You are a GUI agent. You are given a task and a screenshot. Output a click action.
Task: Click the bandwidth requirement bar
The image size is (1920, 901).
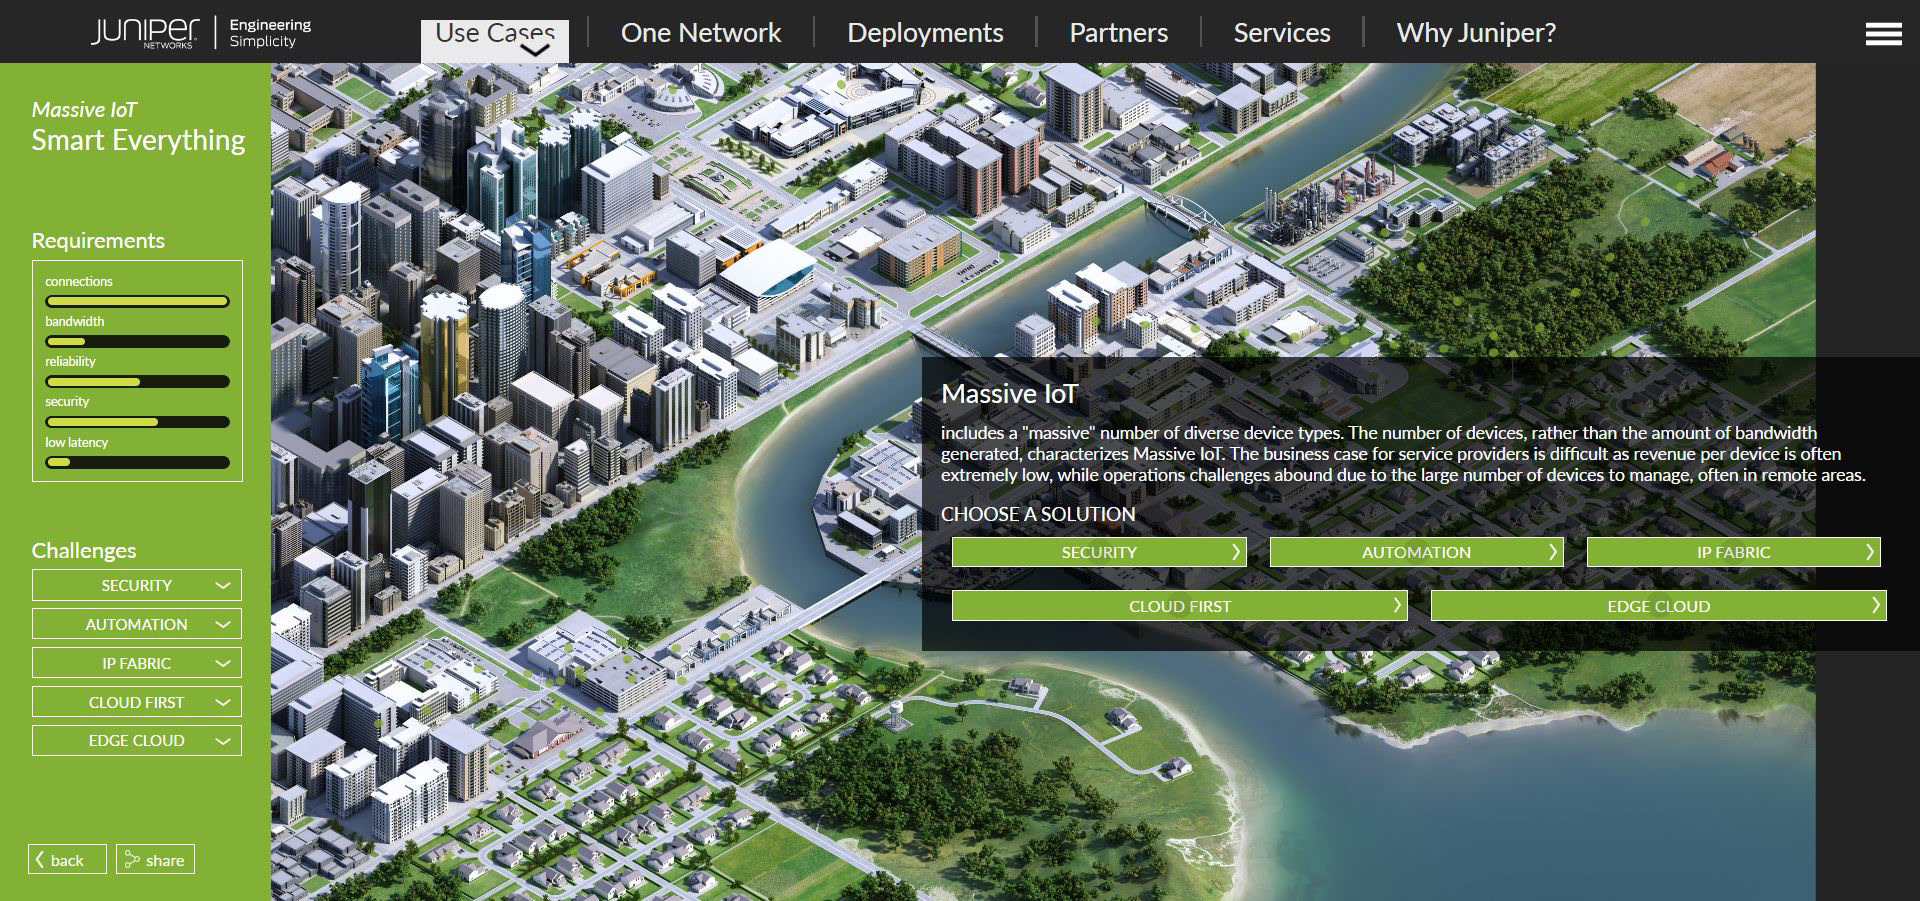pyautogui.click(x=137, y=341)
